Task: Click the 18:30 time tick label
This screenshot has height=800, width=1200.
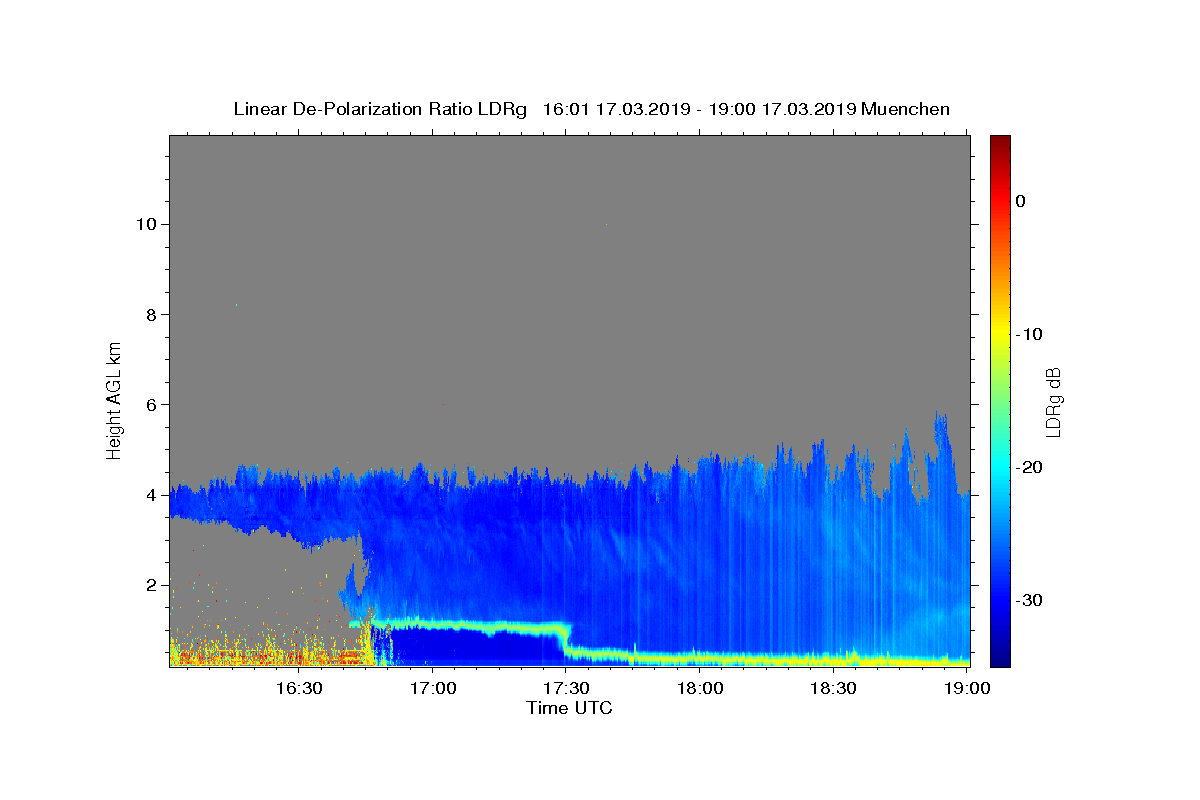Action: 833,688
